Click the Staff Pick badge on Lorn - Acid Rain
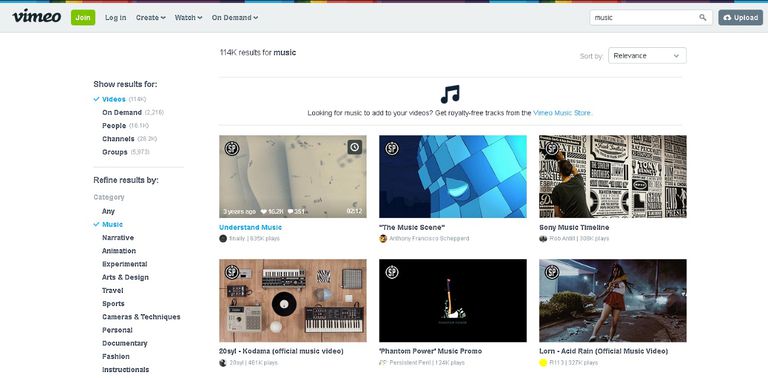Screen dimensions: 768x378 (552, 272)
